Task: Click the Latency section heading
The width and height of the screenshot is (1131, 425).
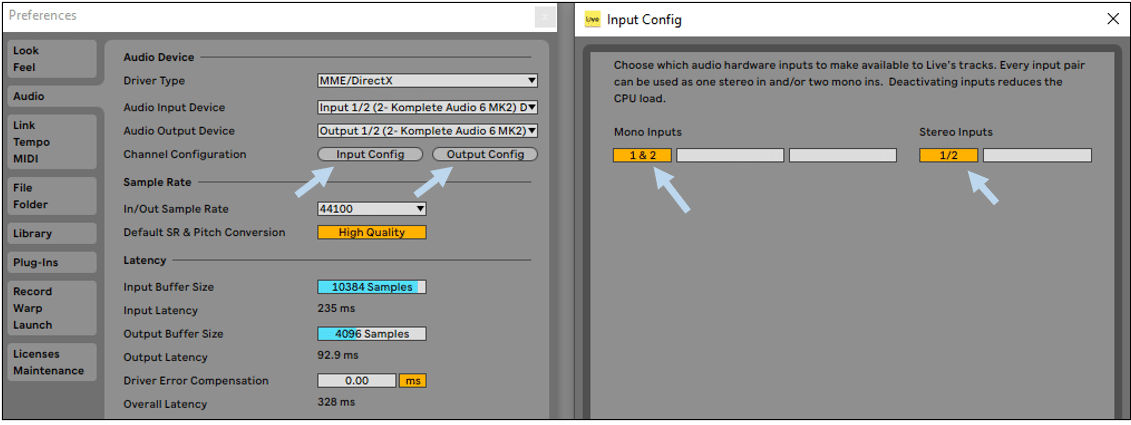Action: point(144,260)
